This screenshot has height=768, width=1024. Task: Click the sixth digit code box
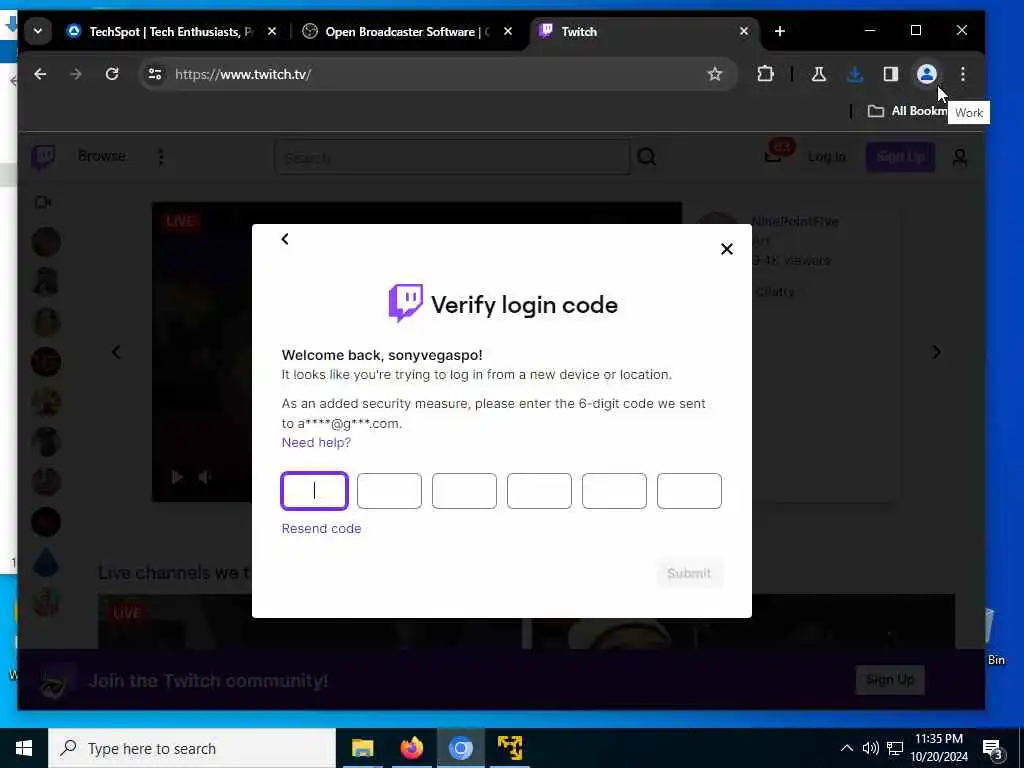690,490
